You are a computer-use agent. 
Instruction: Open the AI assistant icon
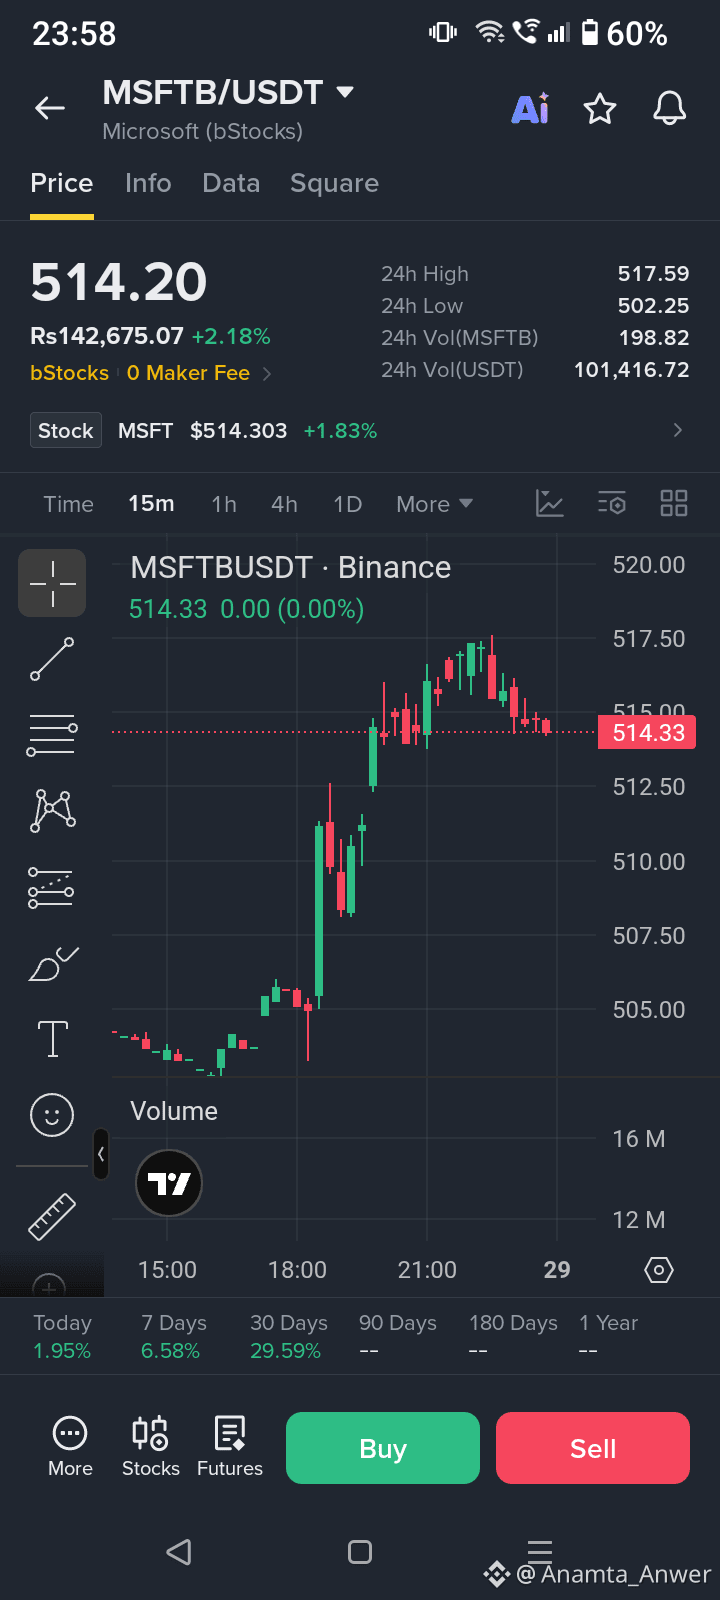pyautogui.click(x=530, y=108)
